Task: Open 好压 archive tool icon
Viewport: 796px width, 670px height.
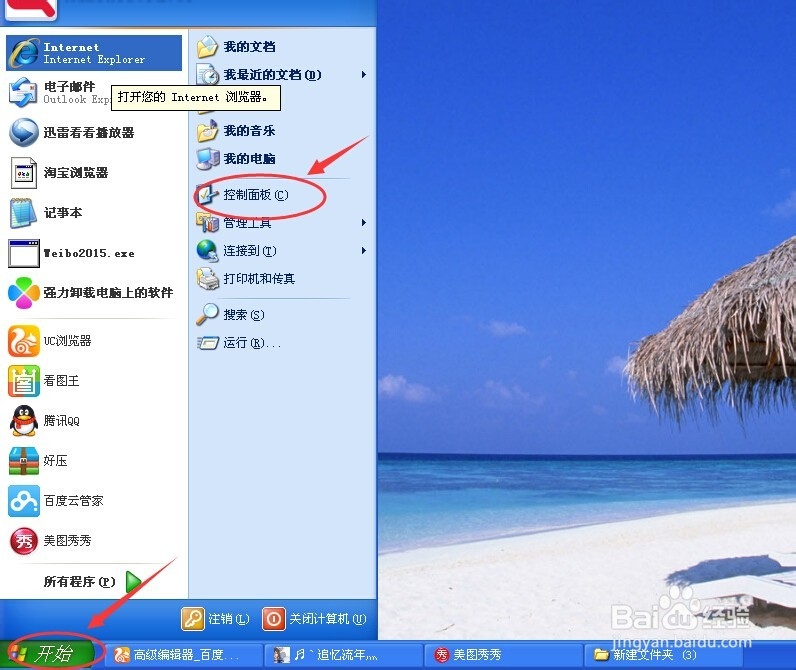Action: [23, 460]
